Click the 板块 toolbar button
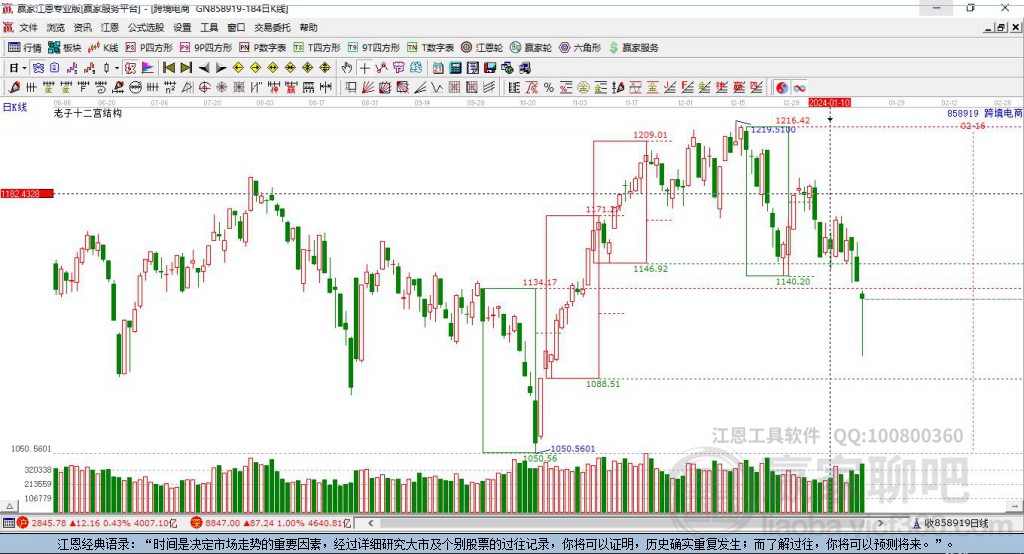 (65, 48)
